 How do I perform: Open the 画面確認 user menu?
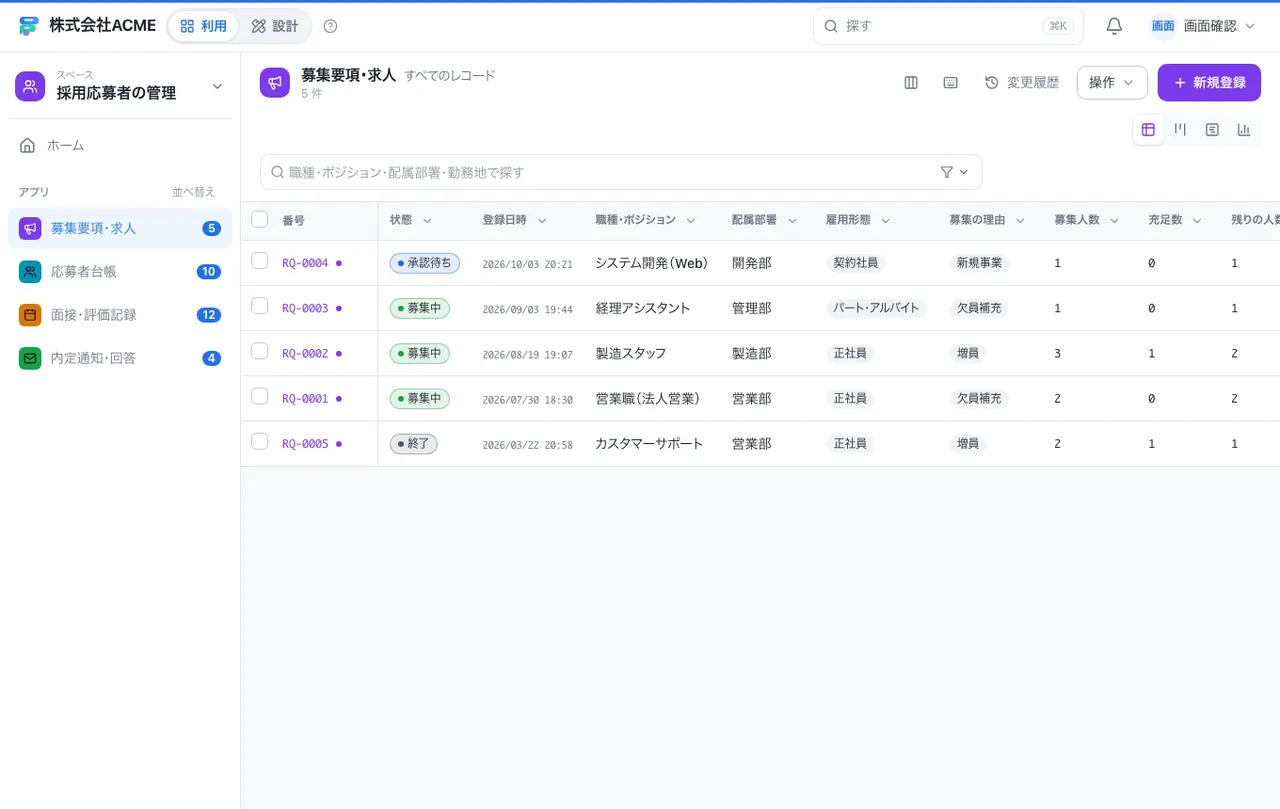click(1202, 26)
